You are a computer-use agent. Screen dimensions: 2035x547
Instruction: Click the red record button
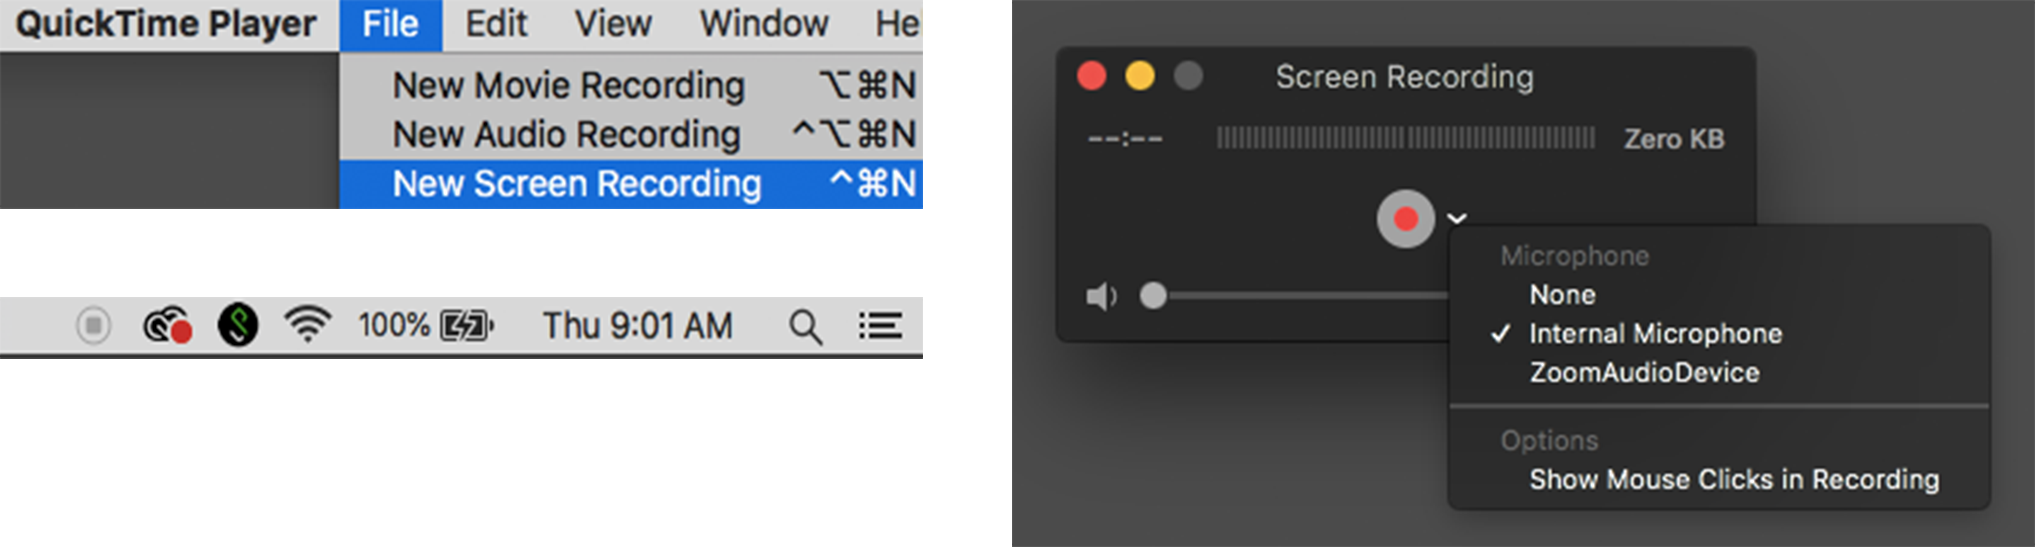1405,219
